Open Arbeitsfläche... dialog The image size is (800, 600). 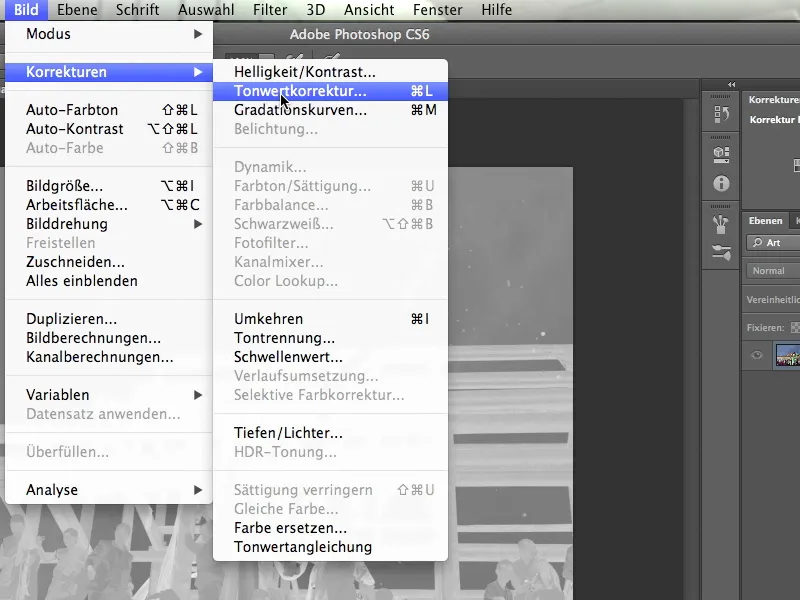tap(109, 205)
